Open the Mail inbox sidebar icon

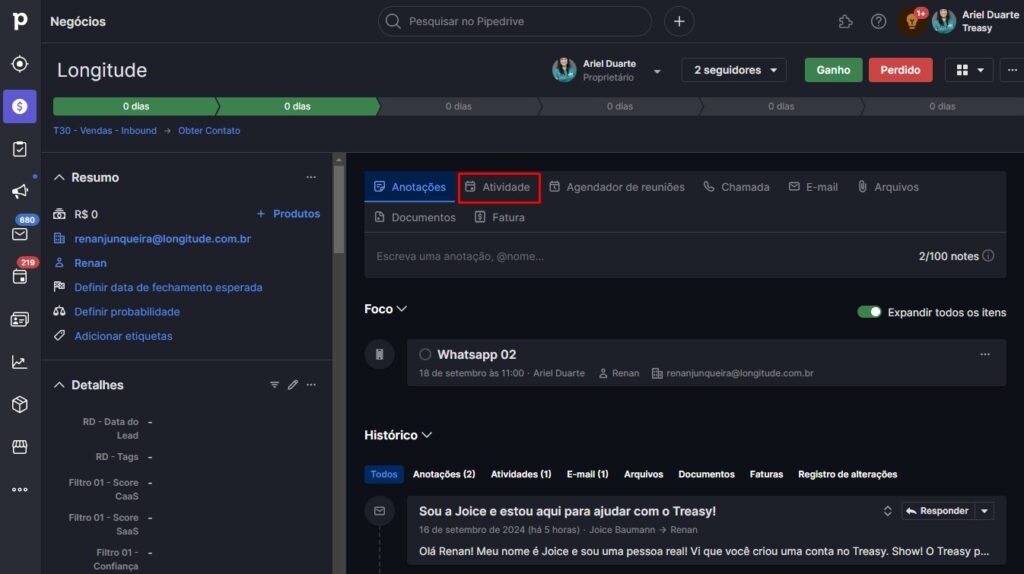point(20,234)
